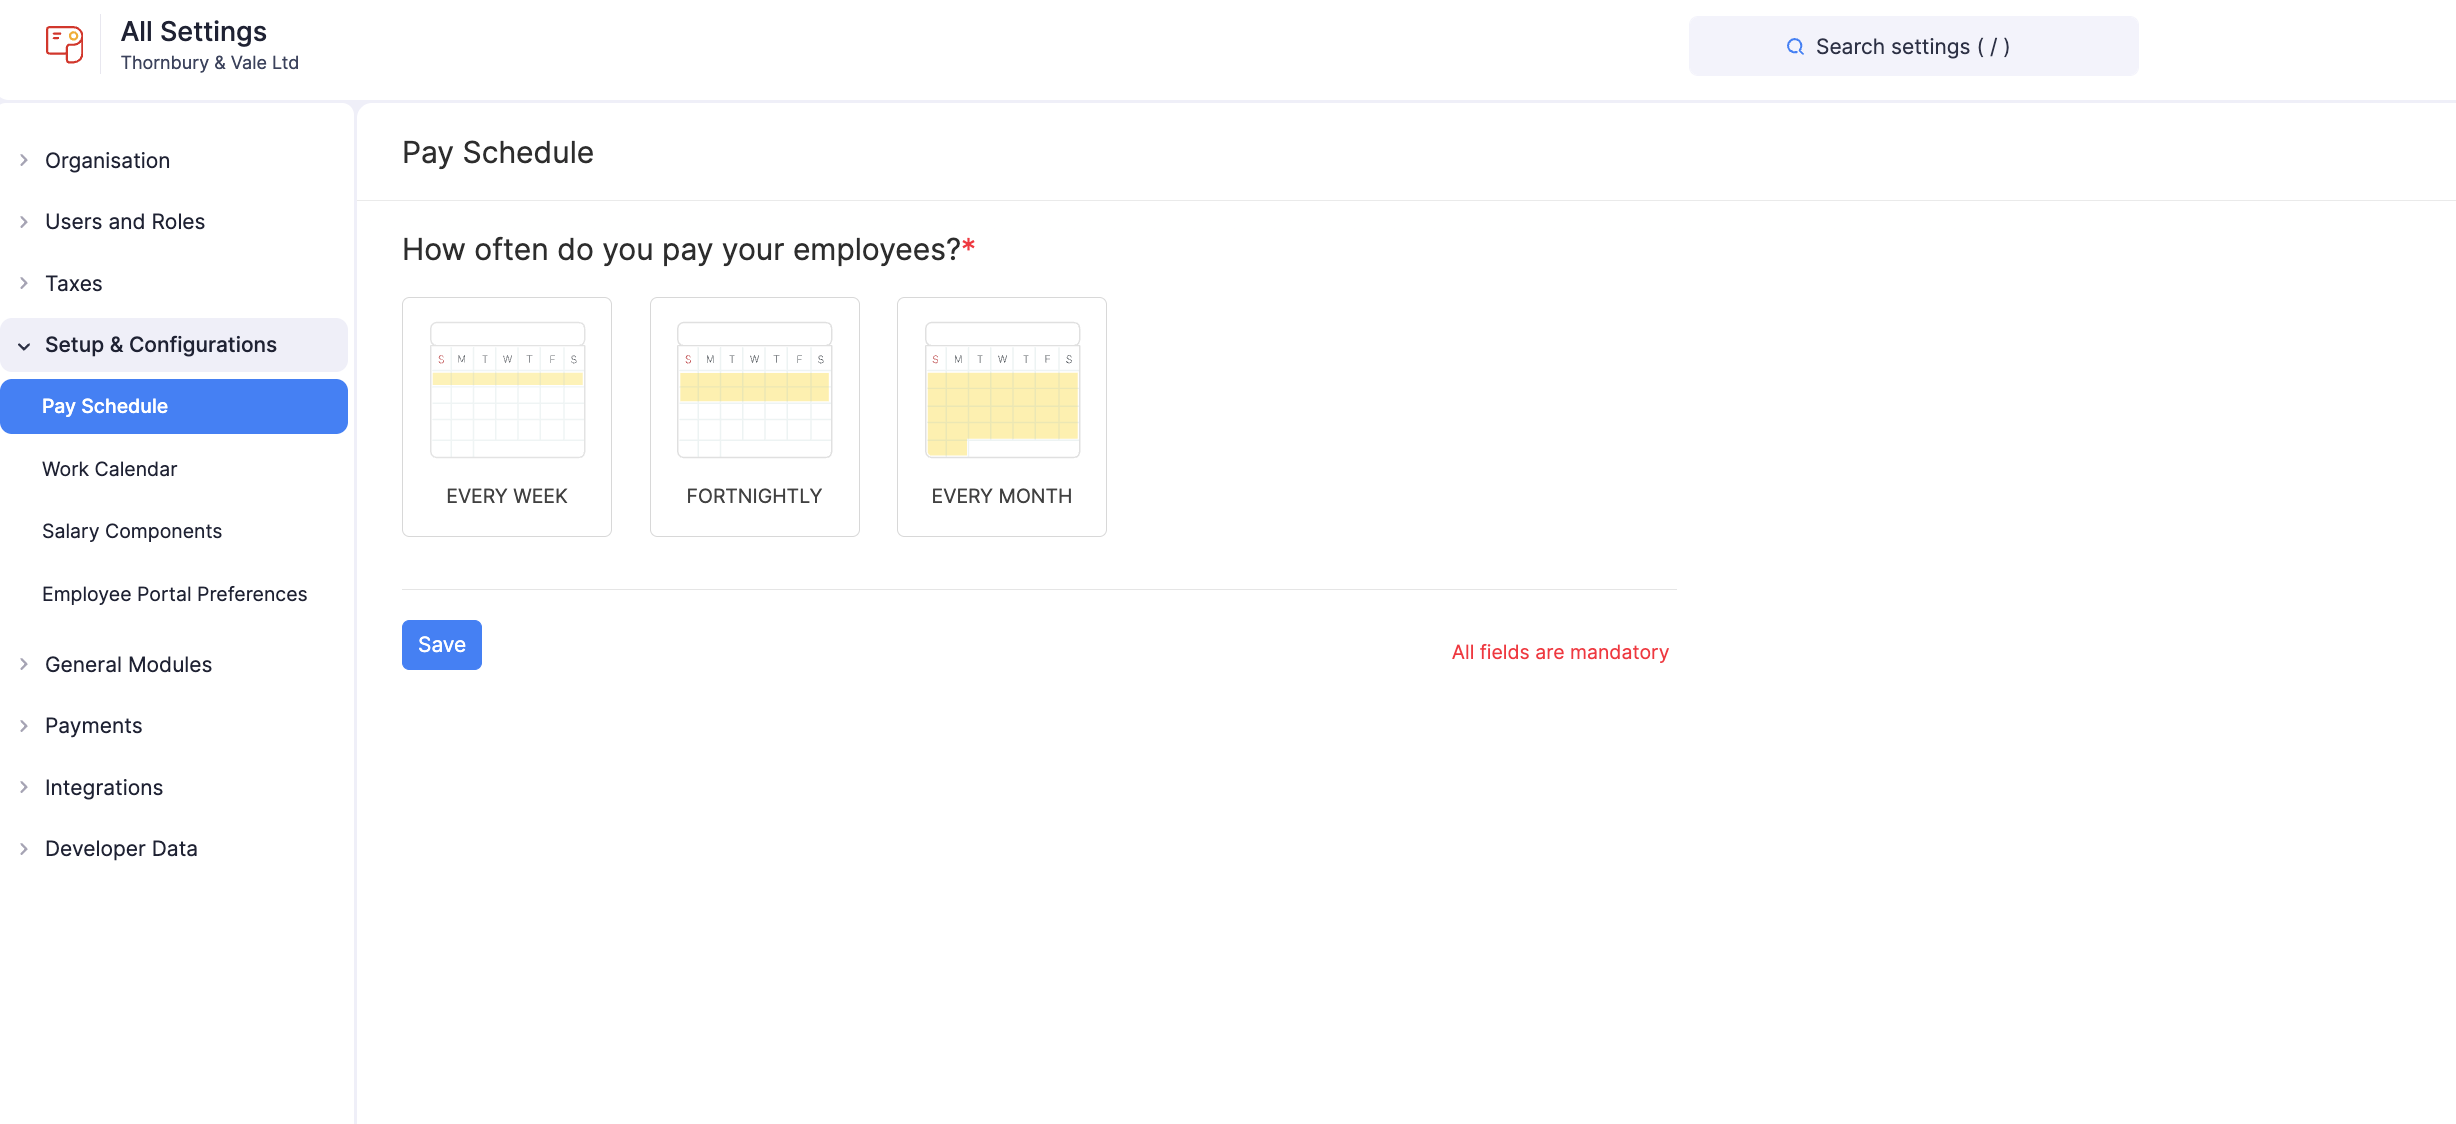Click the Pay Schedule page heading
The height and width of the screenshot is (1124, 2456).
click(498, 153)
